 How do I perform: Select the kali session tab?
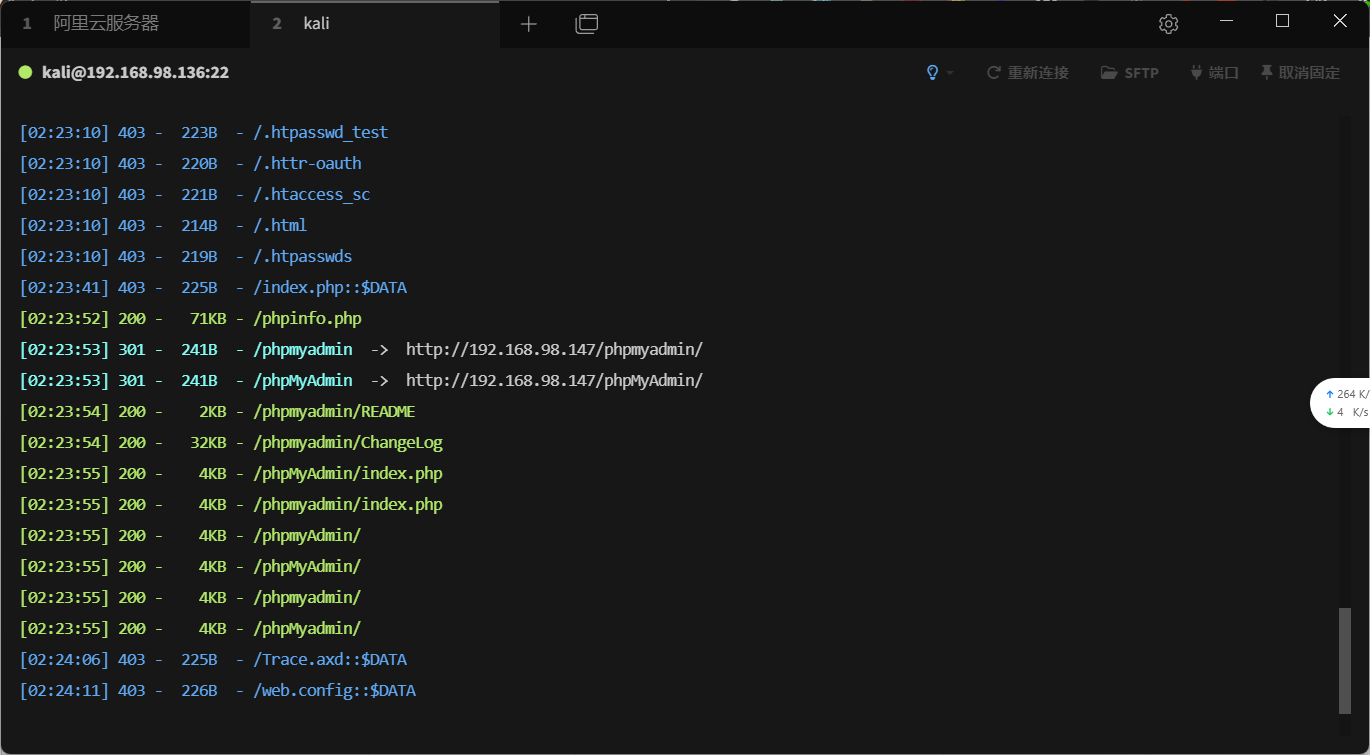click(x=375, y=24)
